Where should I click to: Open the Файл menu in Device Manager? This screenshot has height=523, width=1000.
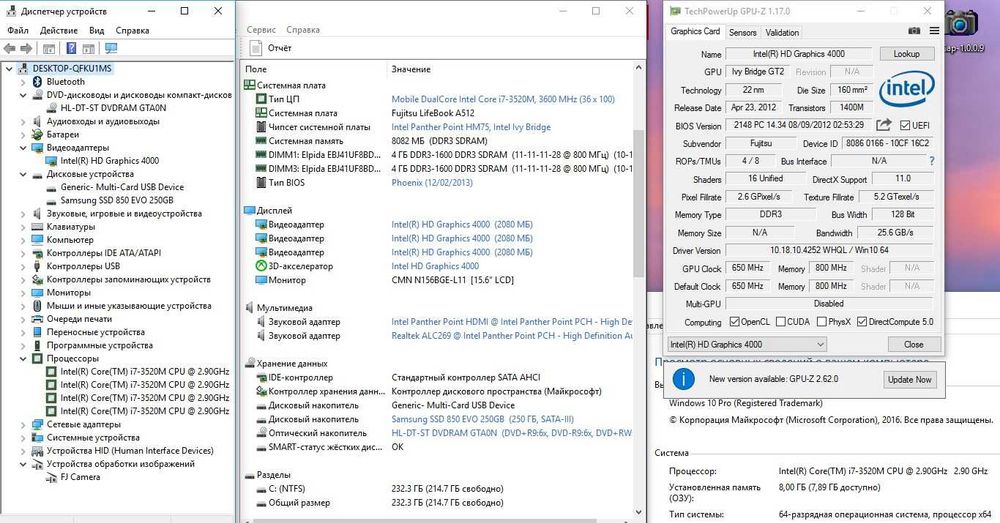18,30
